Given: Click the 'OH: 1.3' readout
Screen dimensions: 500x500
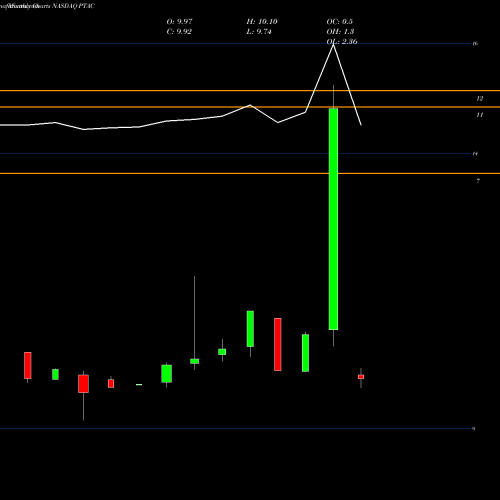Looking at the screenshot, I should click(x=340, y=32).
